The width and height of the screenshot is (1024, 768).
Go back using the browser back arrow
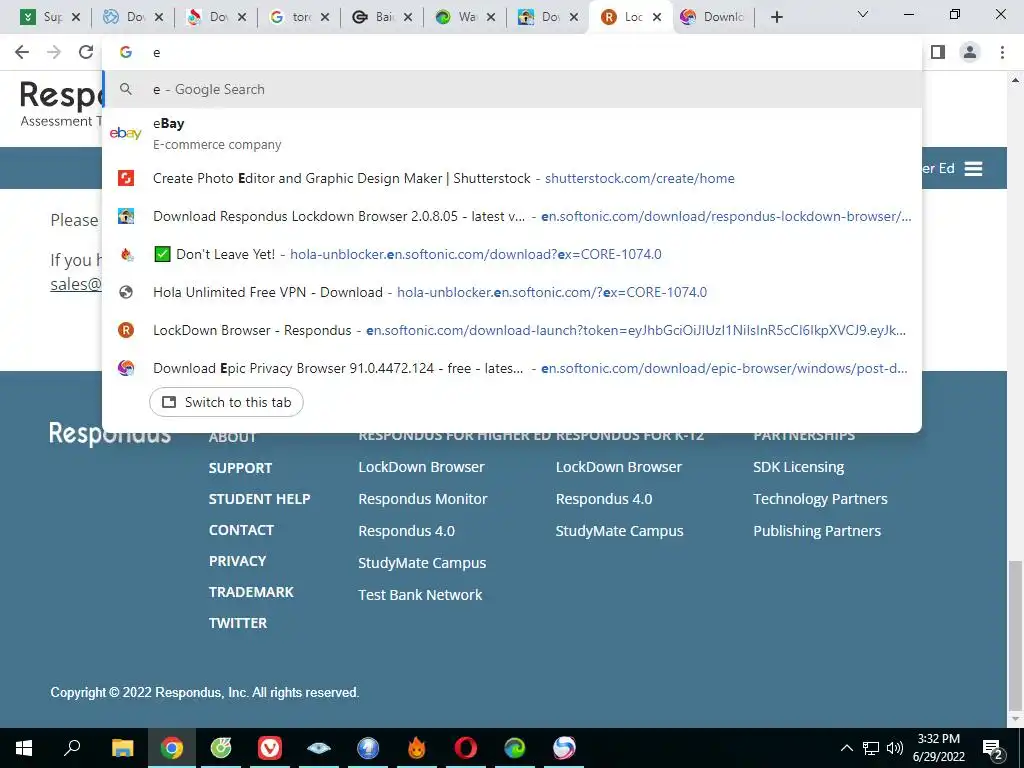pyautogui.click(x=22, y=52)
